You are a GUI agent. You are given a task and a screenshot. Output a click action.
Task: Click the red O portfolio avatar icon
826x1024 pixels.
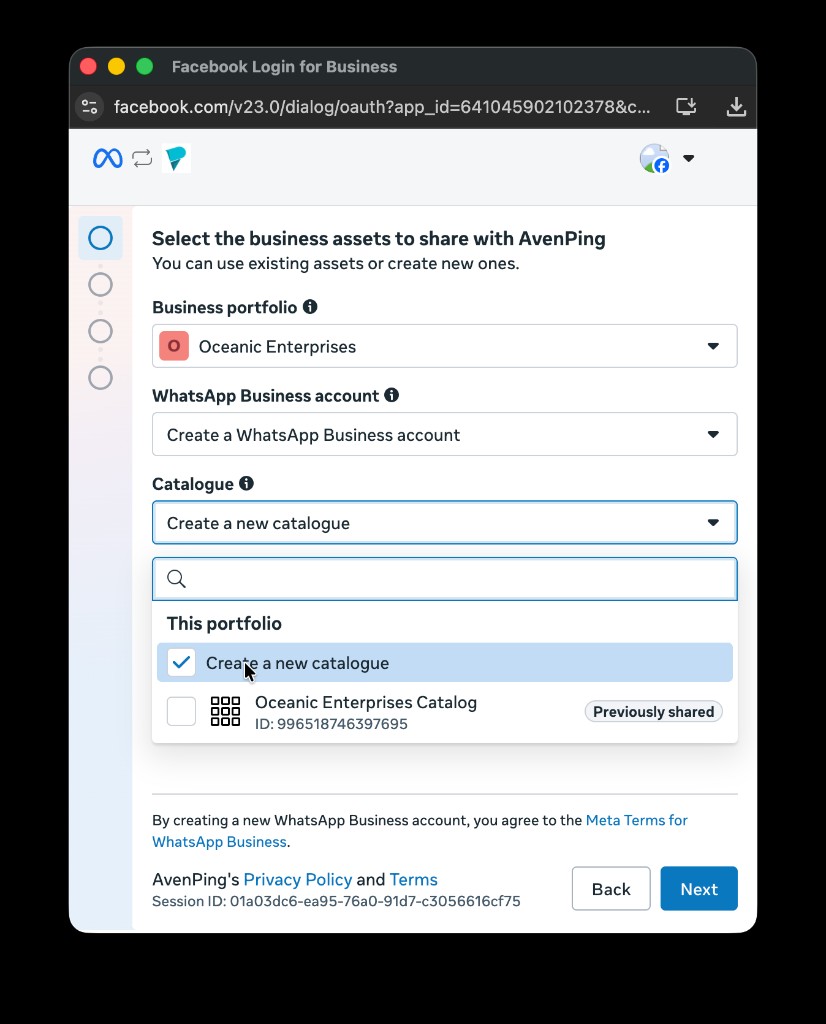point(174,346)
